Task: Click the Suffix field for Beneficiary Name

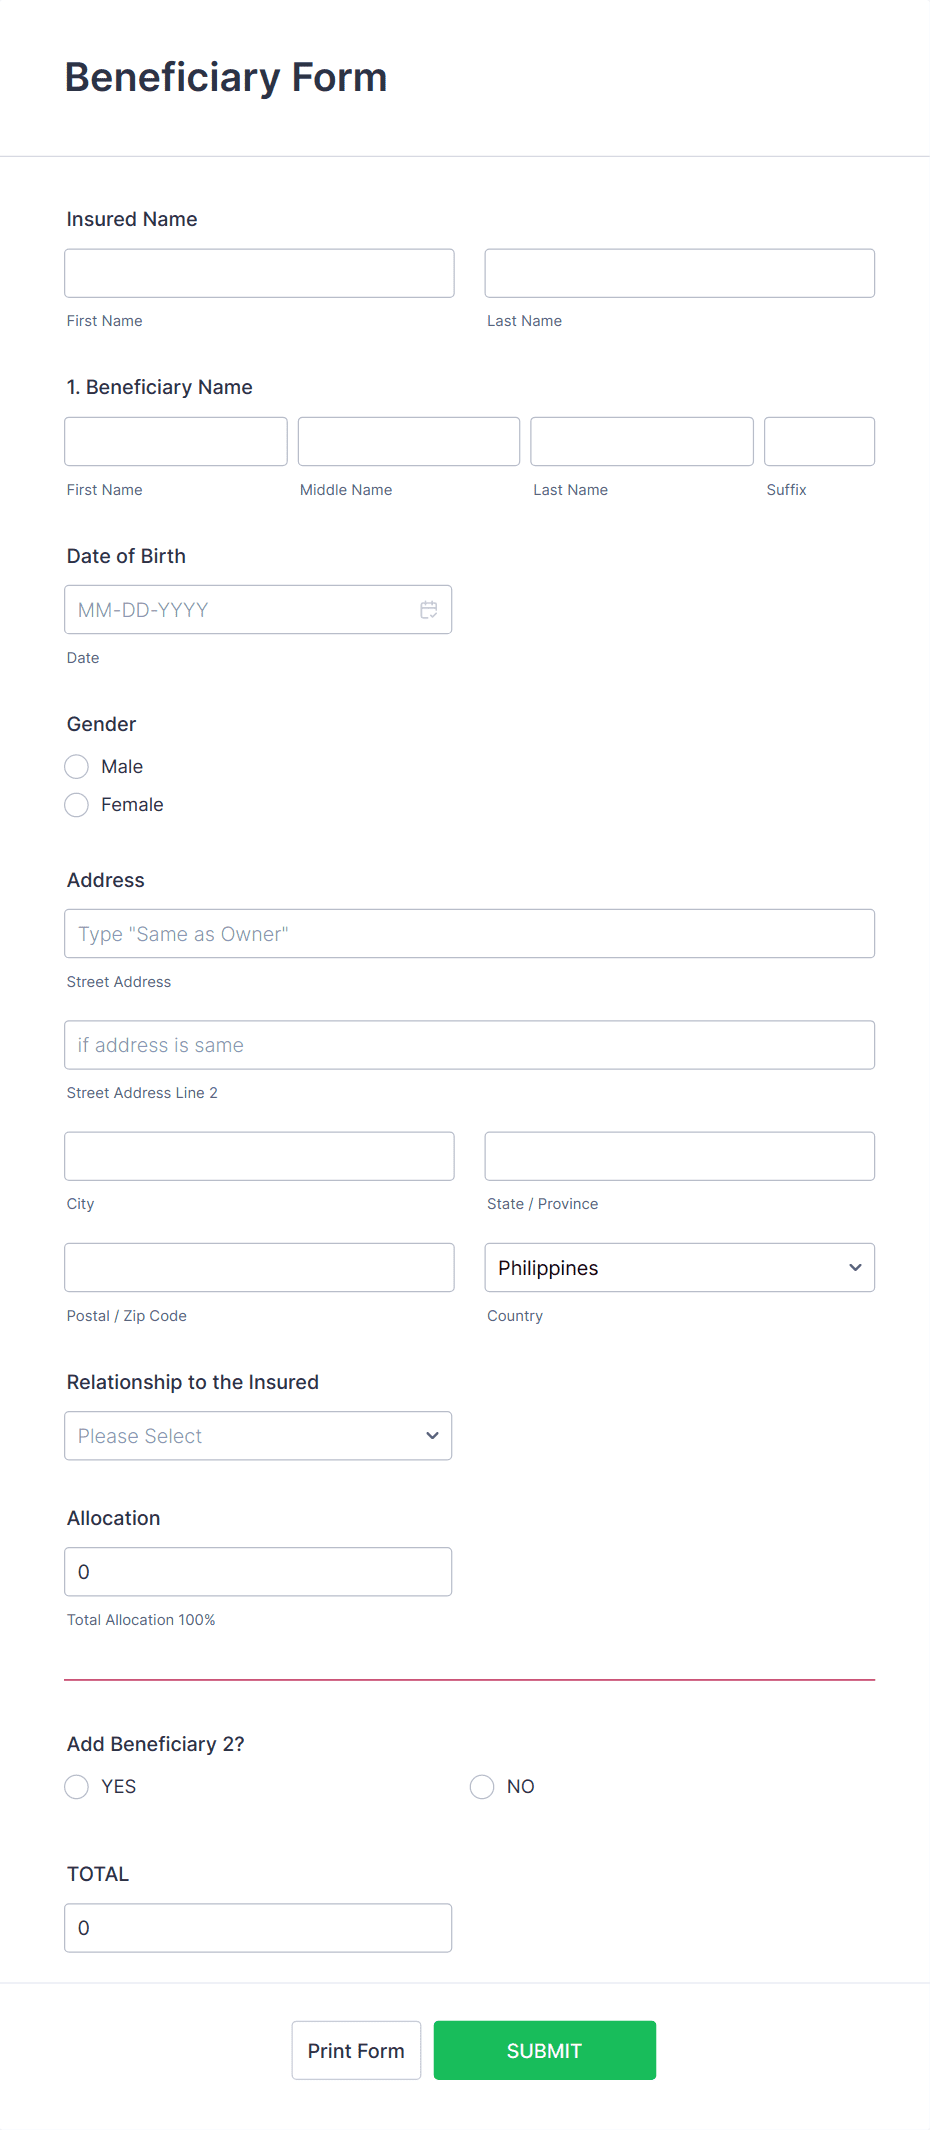Action: point(819,441)
